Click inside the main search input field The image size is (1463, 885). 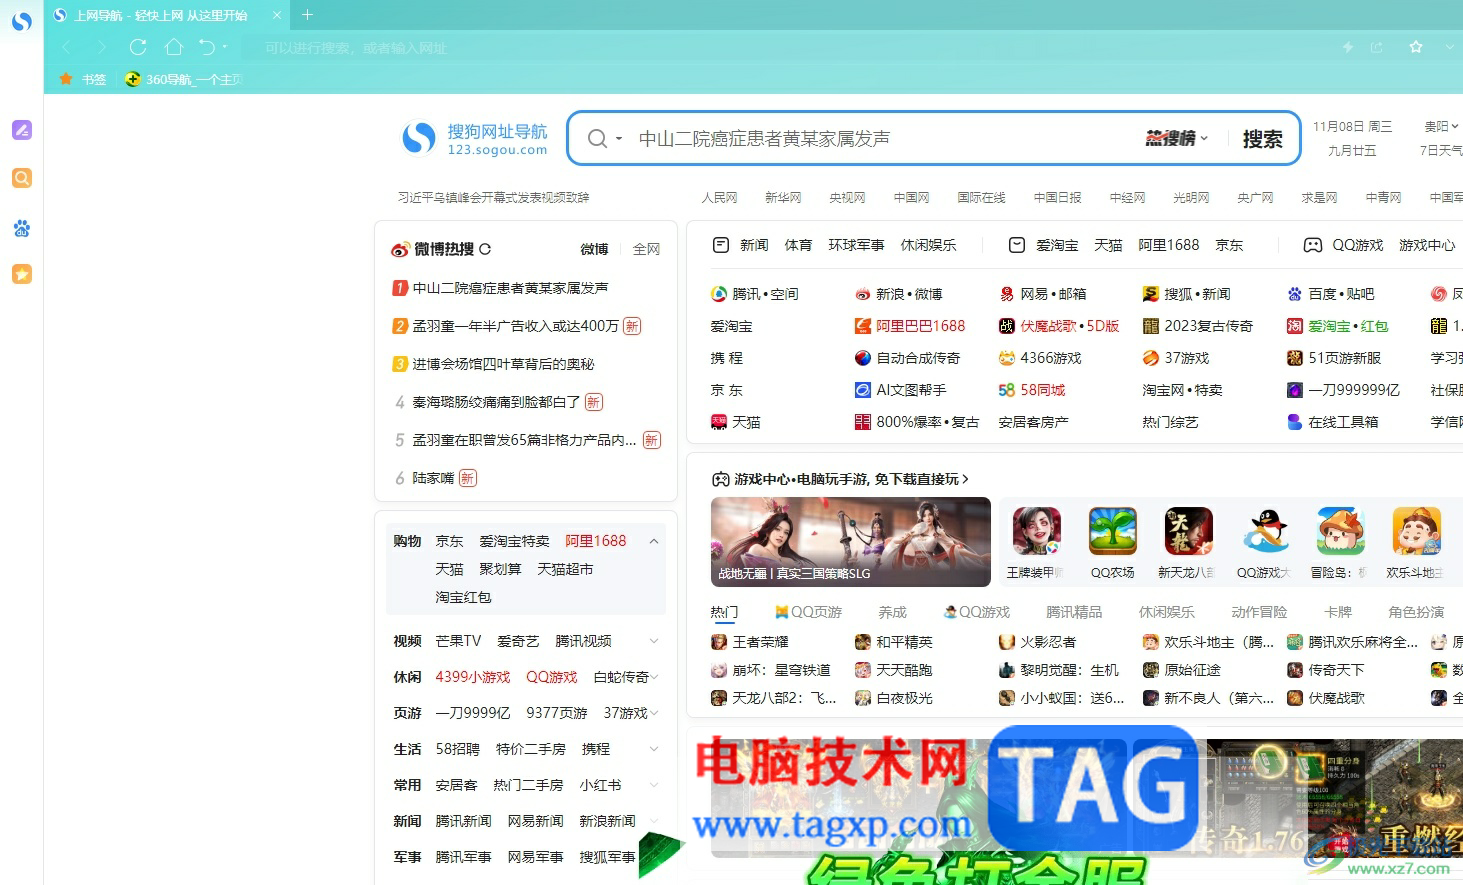click(880, 138)
